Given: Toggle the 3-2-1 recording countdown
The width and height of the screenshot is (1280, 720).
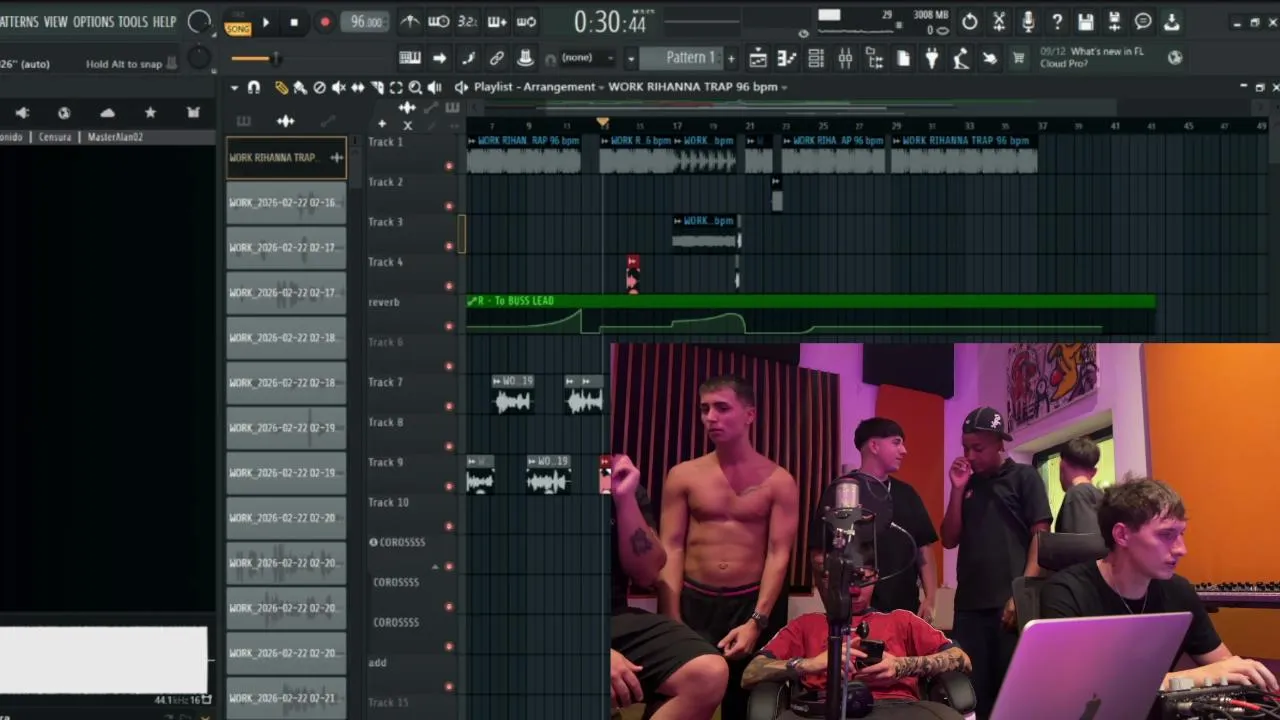Looking at the screenshot, I should [x=467, y=22].
